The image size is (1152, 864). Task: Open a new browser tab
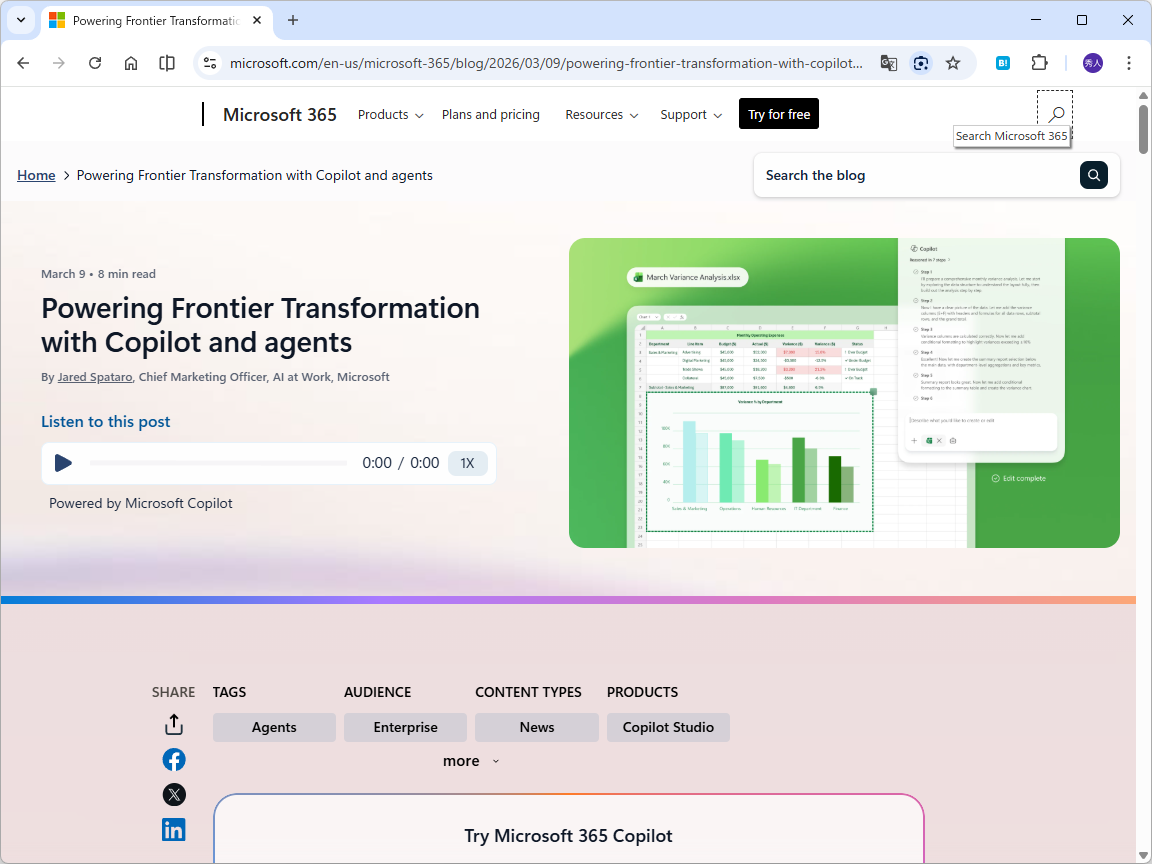(292, 21)
